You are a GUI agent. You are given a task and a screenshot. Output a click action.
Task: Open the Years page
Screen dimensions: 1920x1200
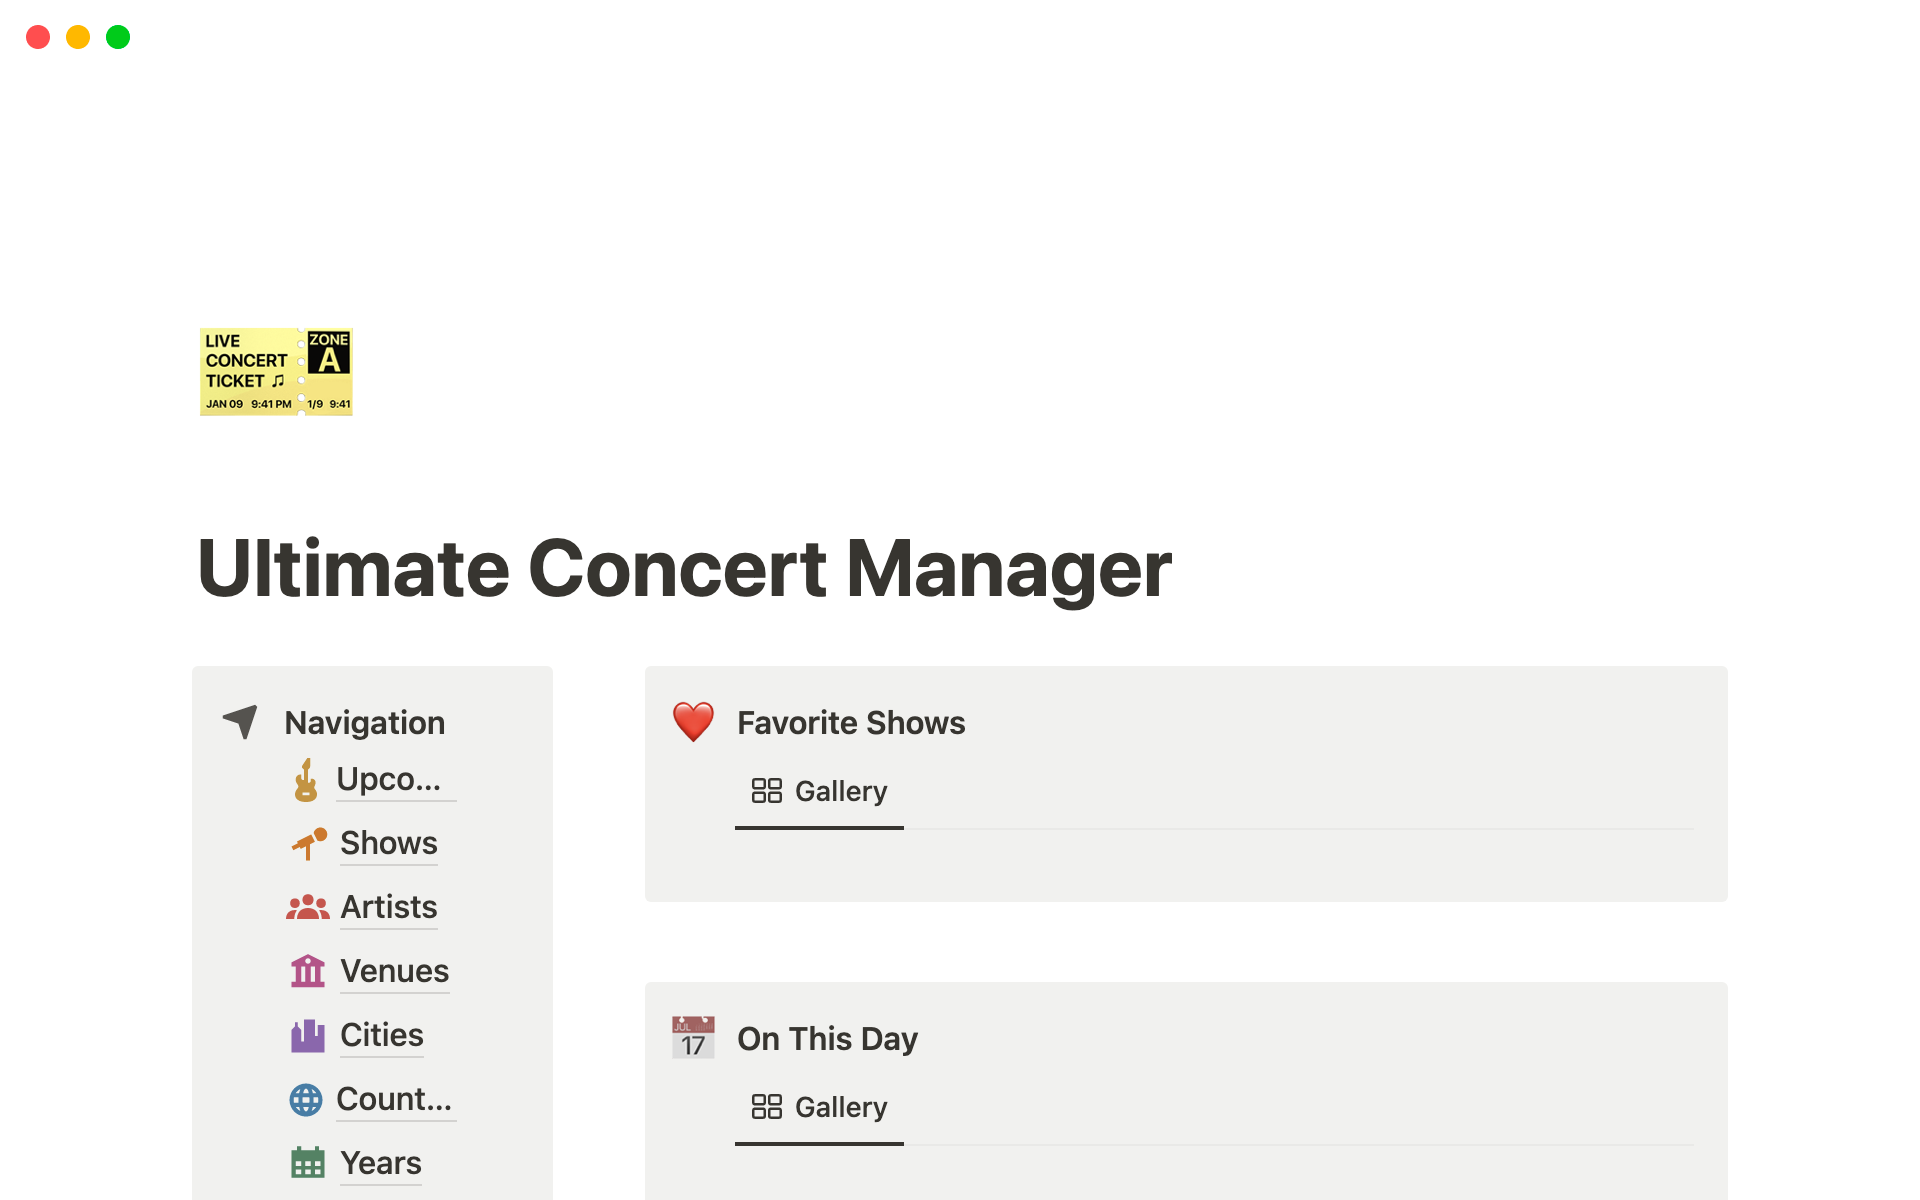tap(380, 1162)
